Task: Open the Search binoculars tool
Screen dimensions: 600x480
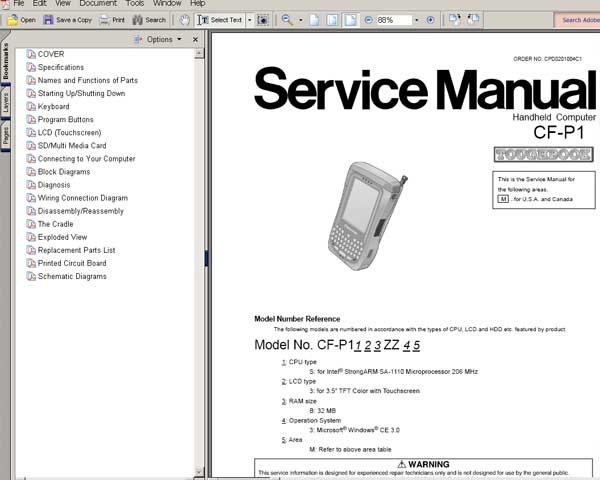Action: [x=149, y=20]
